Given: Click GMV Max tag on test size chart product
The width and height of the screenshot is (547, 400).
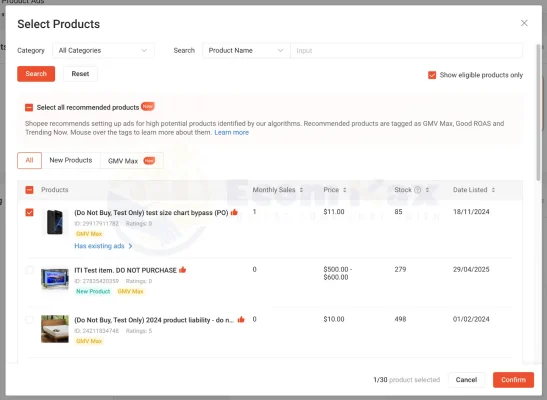Looking at the screenshot, I should [89, 234].
